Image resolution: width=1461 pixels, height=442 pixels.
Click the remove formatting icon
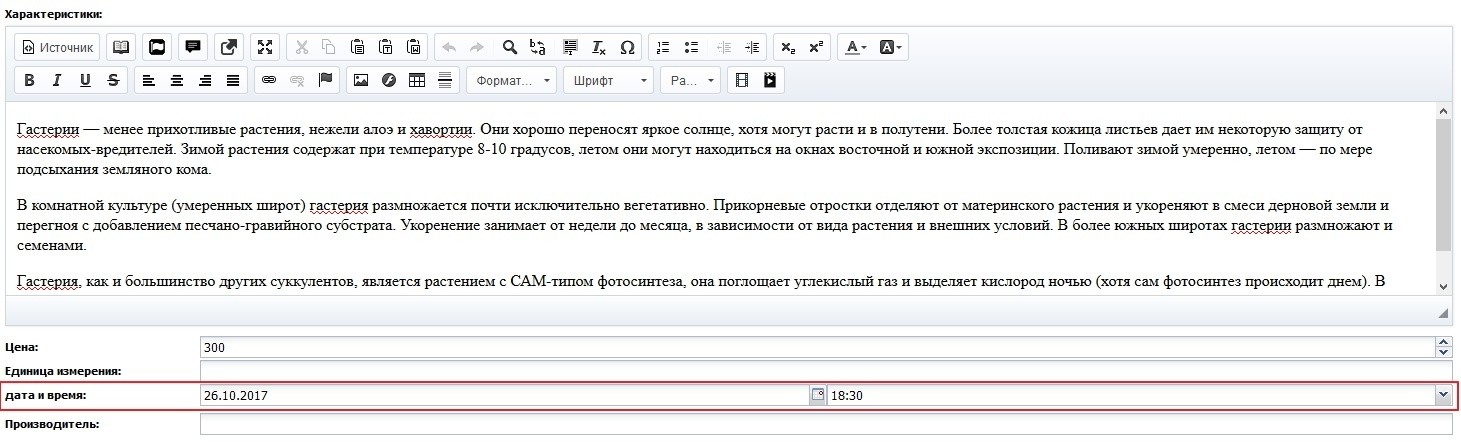(599, 47)
